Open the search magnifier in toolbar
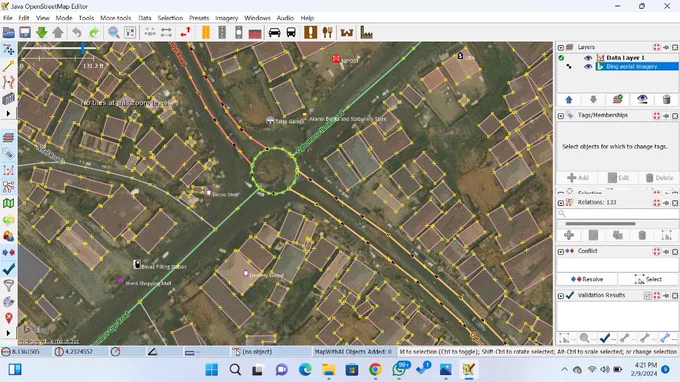Viewport: 680px width, 382px height. click(x=114, y=33)
